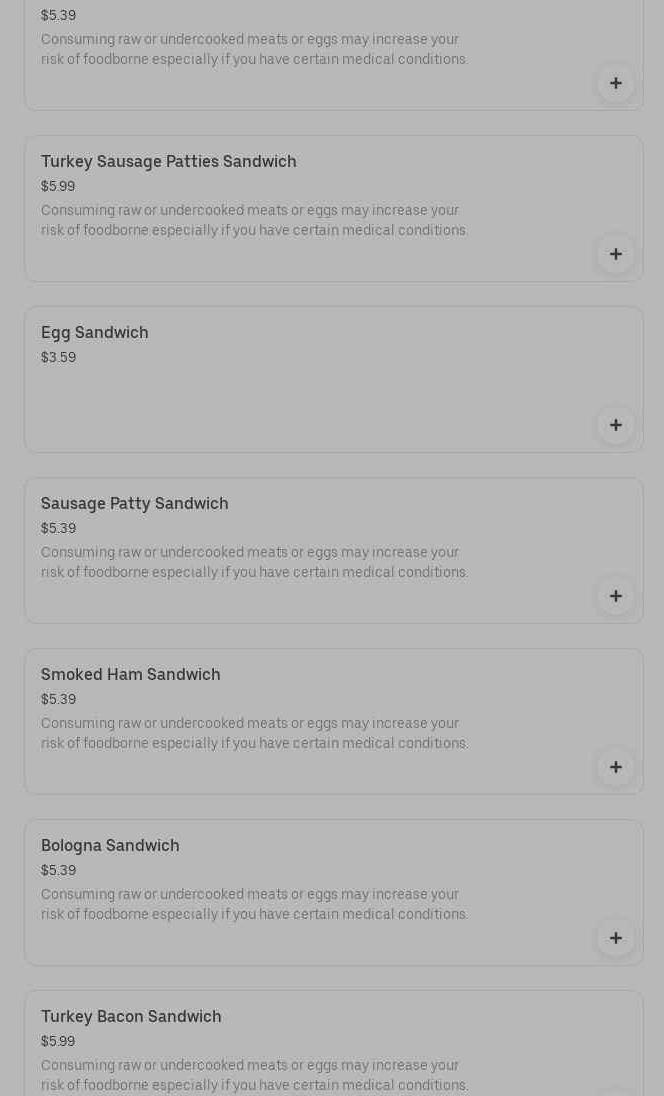Click $5.99 price under Turkey Sausage Patties

(58, 187)
